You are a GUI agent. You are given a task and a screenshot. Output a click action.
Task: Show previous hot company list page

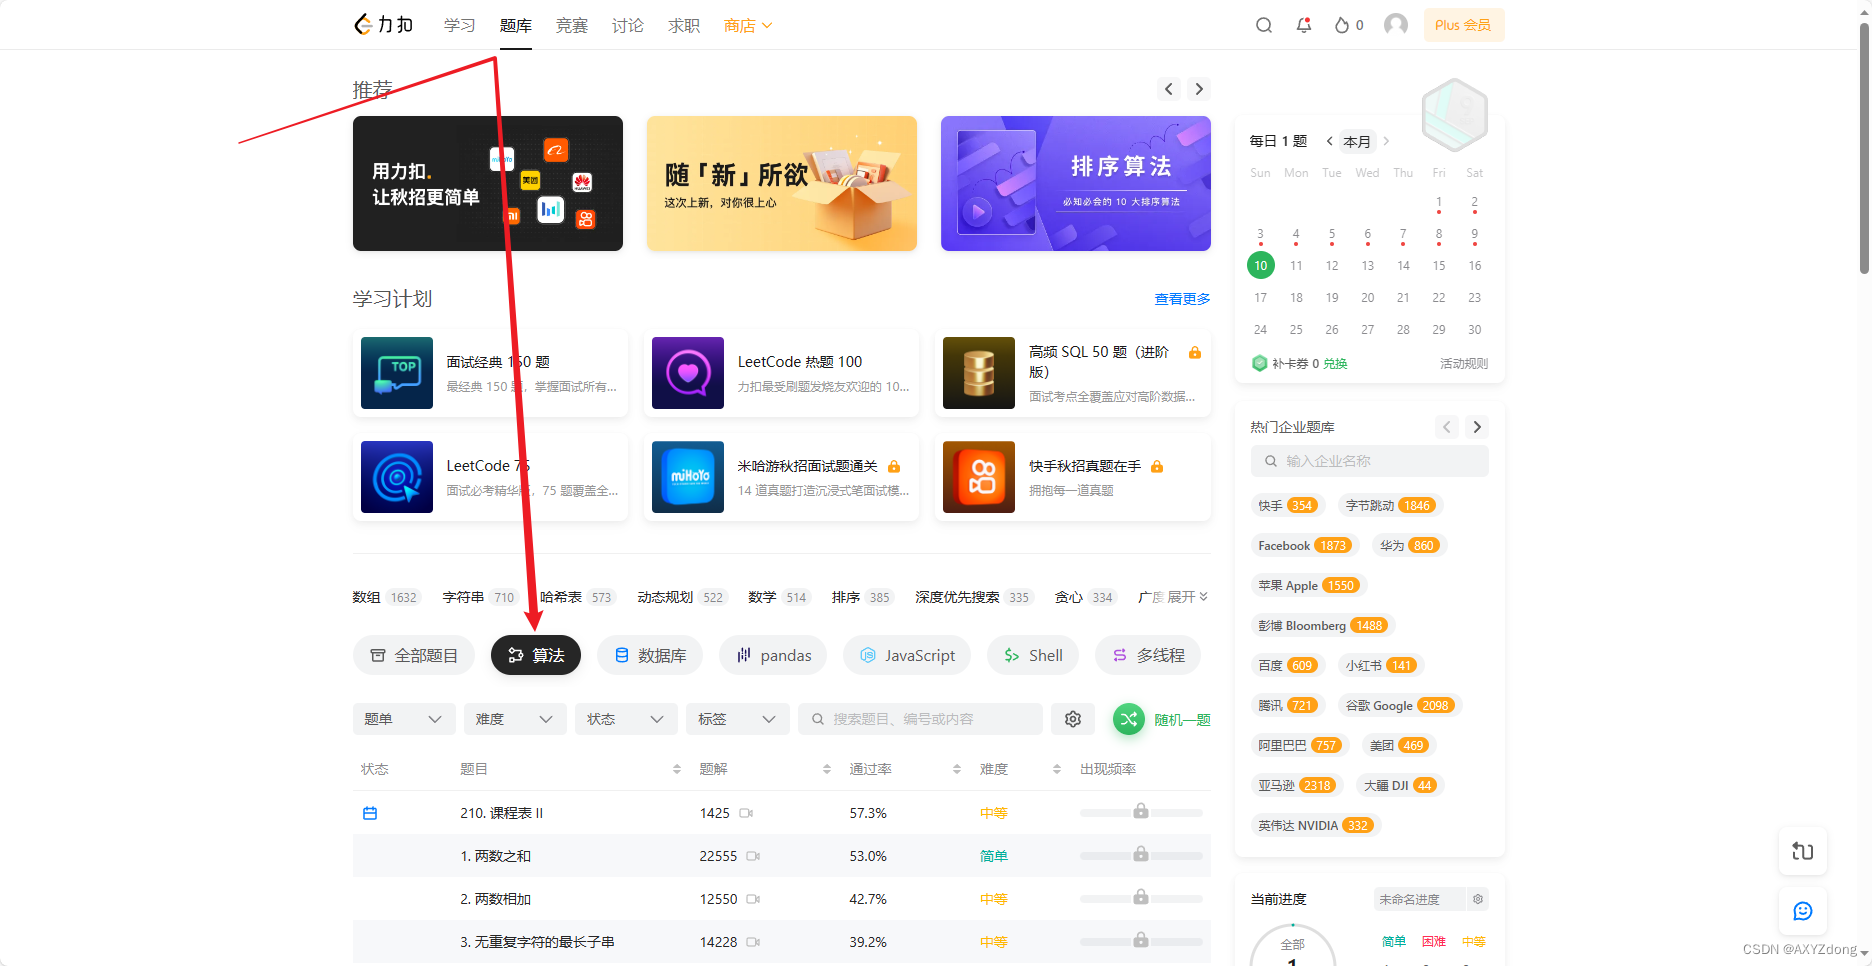(x=1447, y=427)
